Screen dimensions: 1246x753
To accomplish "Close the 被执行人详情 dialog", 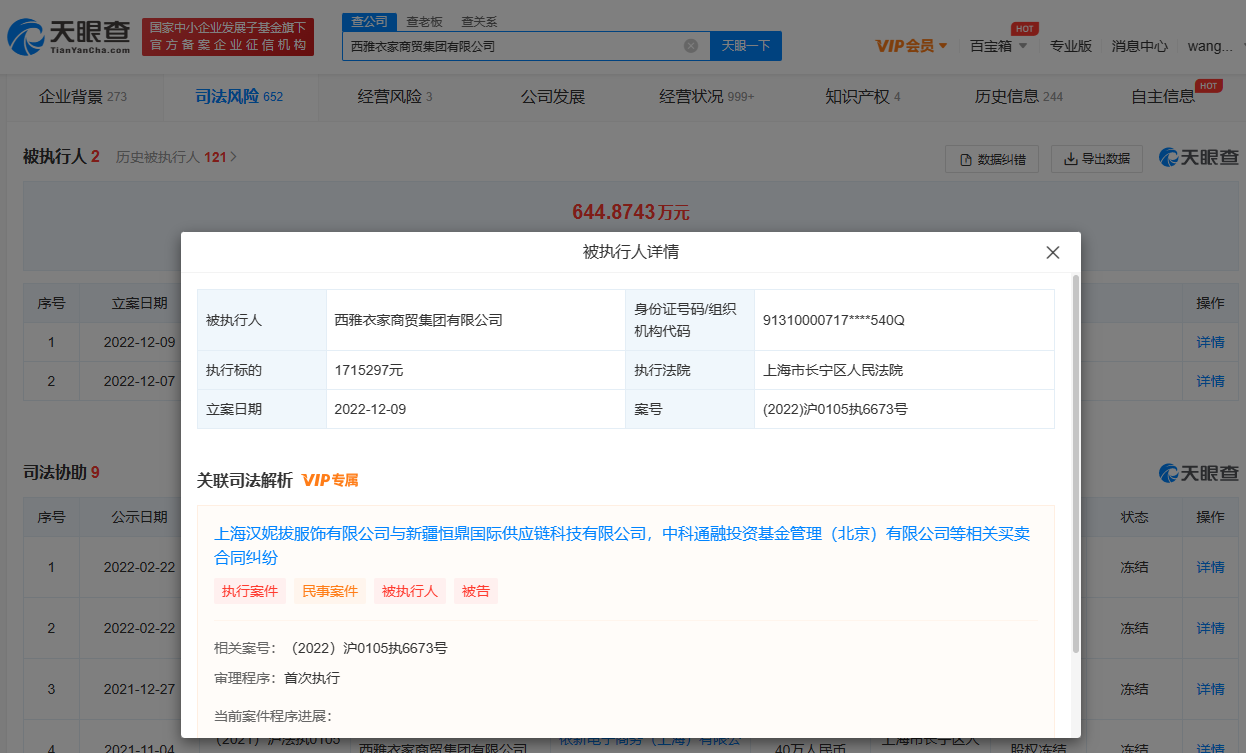I will (x=1052, y=253).
